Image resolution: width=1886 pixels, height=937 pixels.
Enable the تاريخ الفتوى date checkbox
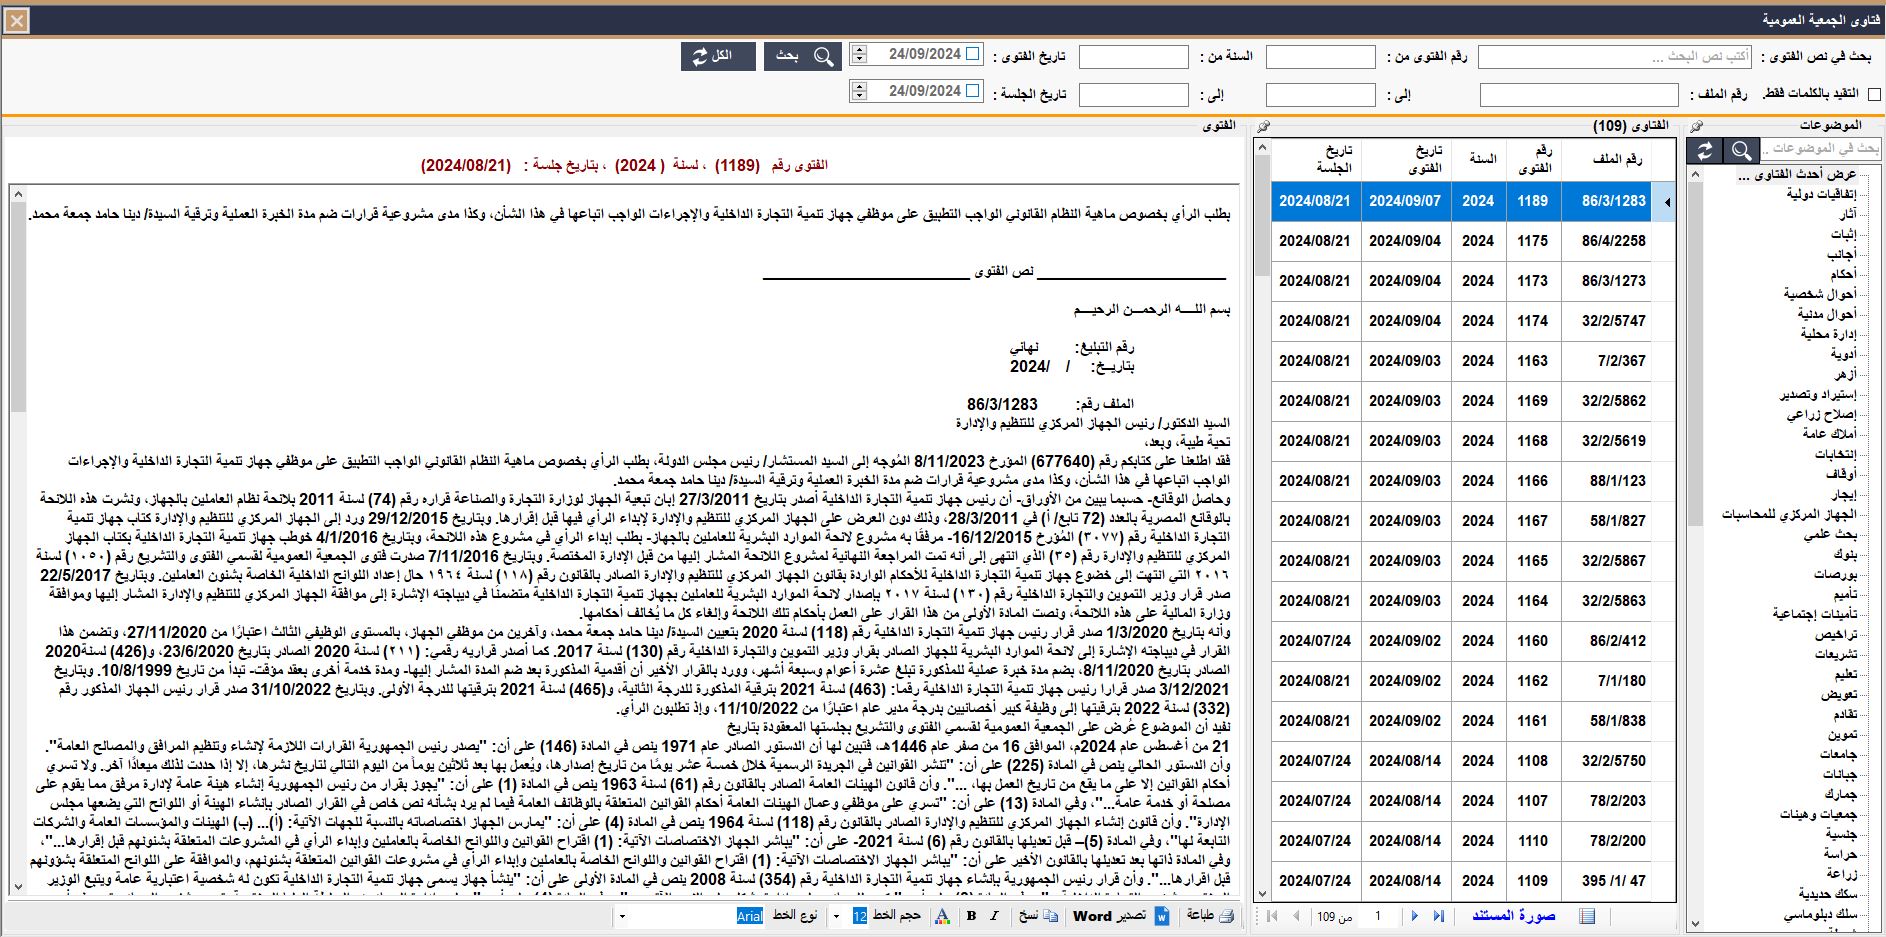point(973,53)
